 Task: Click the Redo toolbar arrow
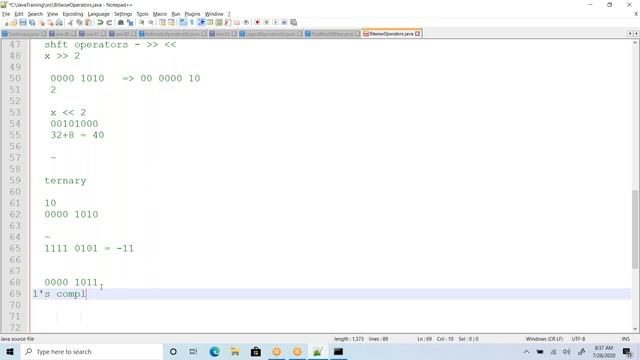coord(109,22)
